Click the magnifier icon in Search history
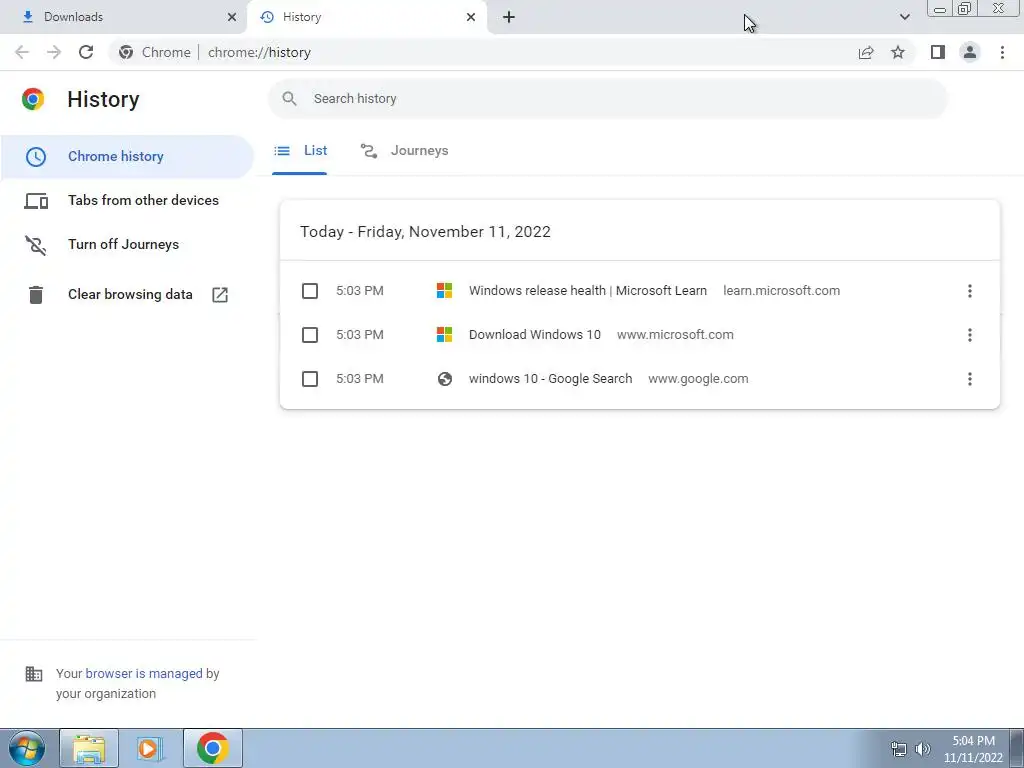Viewport: 1024px width, 768px height. (x=289, y=99)
